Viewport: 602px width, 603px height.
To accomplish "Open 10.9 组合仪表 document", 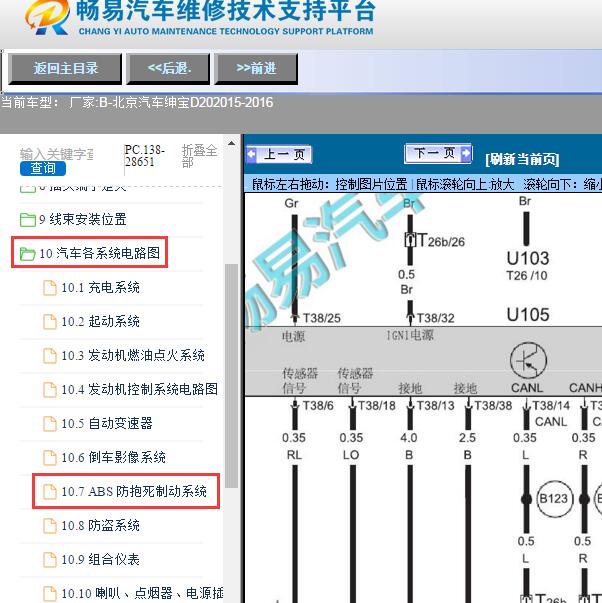I will tap(100, 560).
